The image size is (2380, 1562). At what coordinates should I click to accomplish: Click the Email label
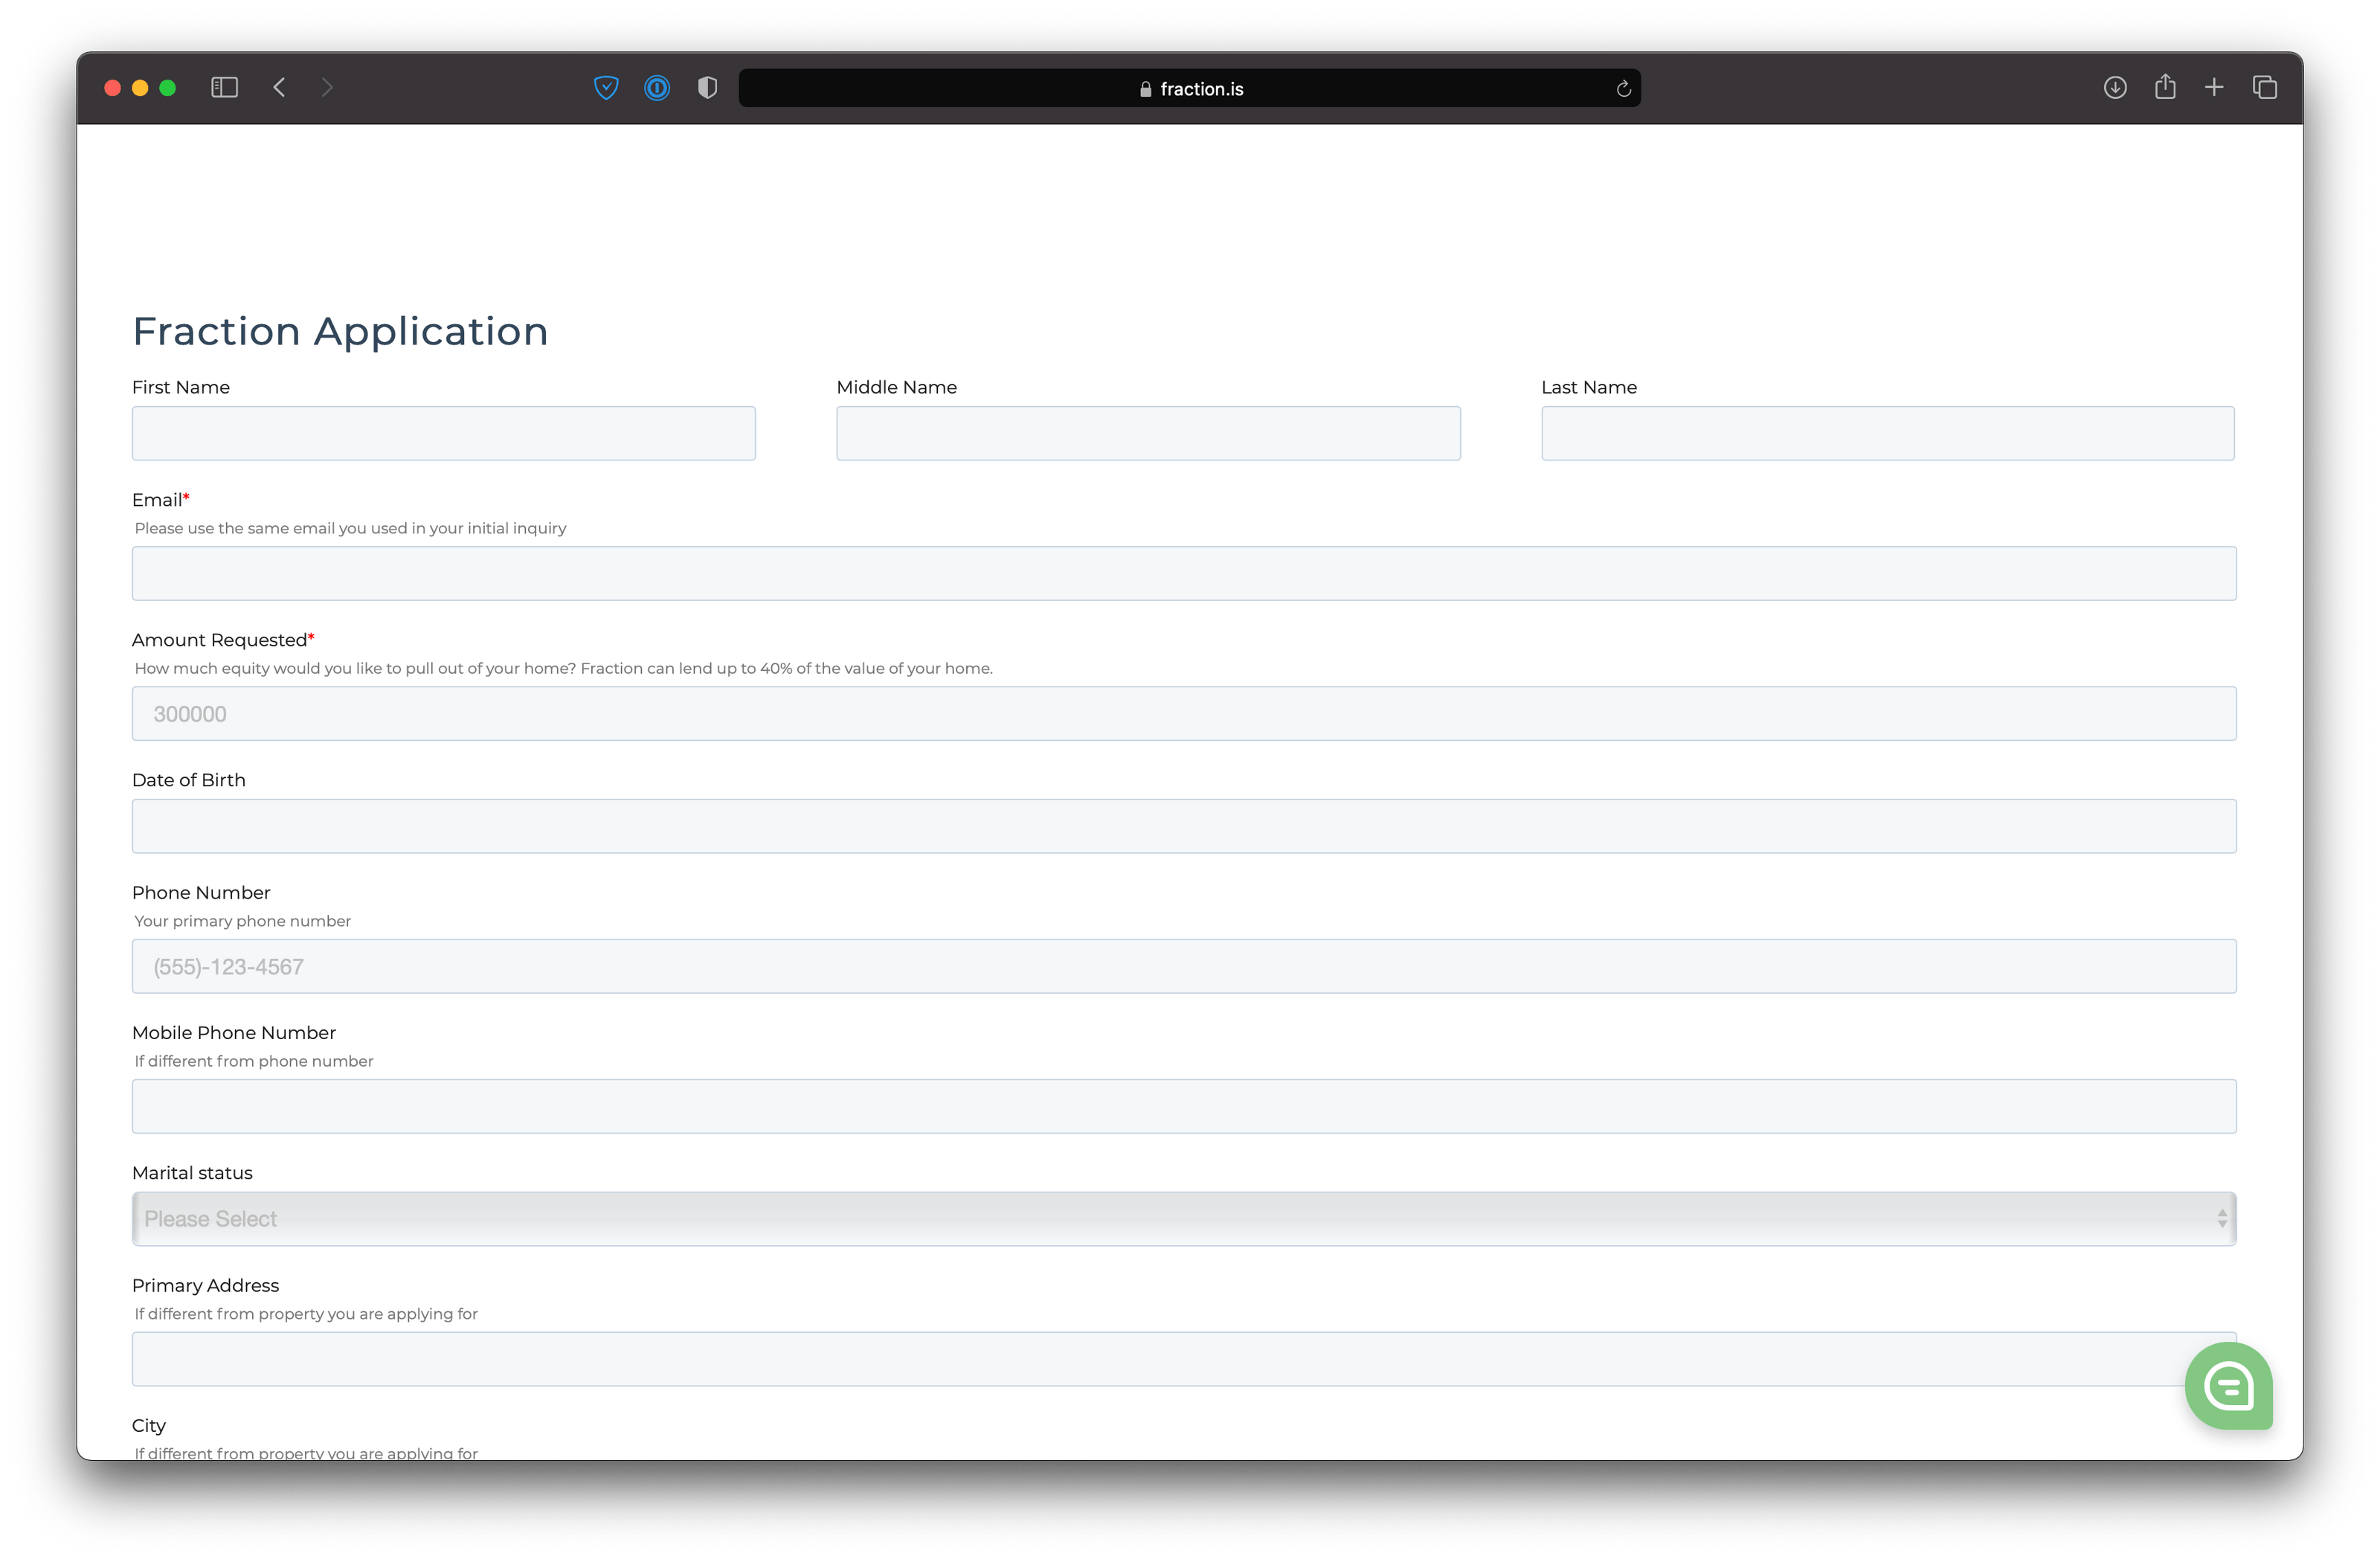pyautogui.click(x=157, y=500)
